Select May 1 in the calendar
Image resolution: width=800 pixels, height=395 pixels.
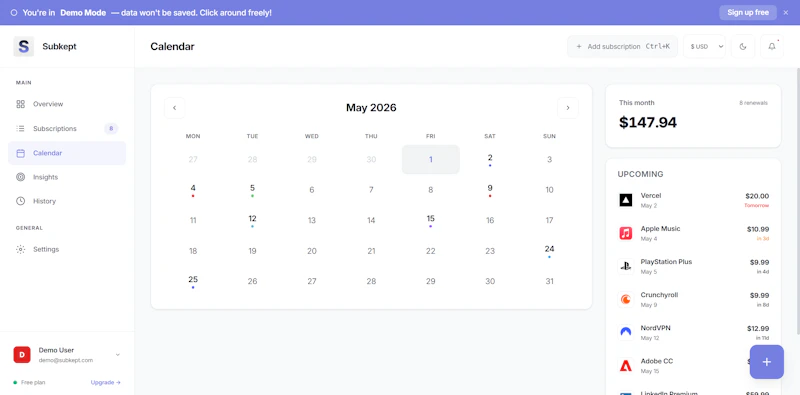point(431,160)
